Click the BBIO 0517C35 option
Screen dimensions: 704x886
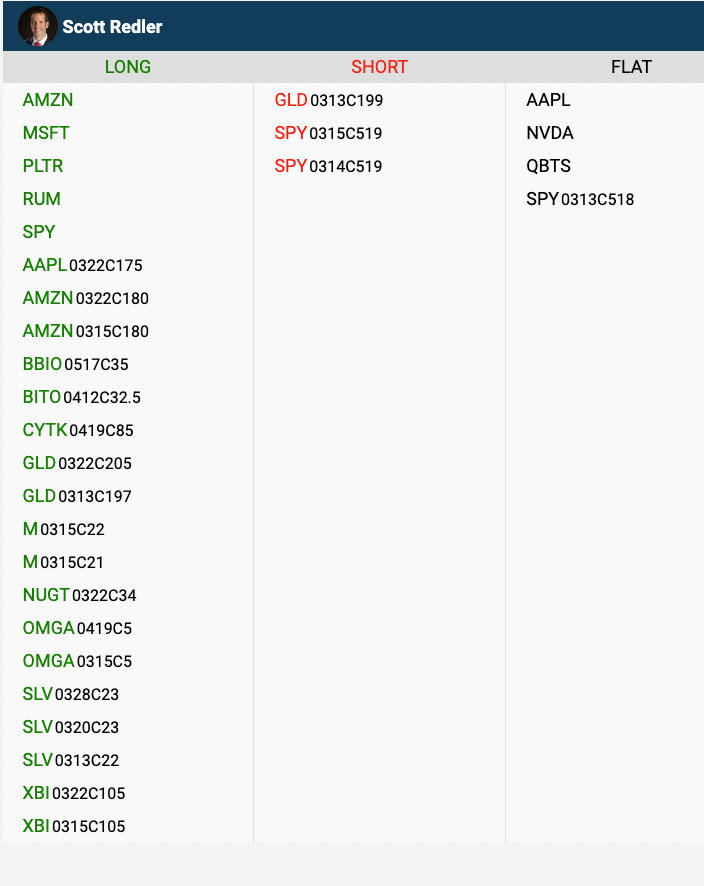pyautogui.click(x=76, y=364)
